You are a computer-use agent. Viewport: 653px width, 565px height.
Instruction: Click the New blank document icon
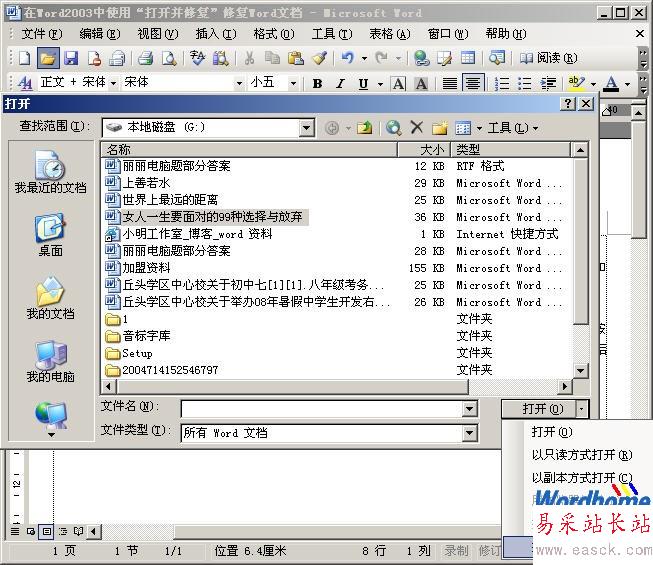pyautogui.click(x=25, y=58)
